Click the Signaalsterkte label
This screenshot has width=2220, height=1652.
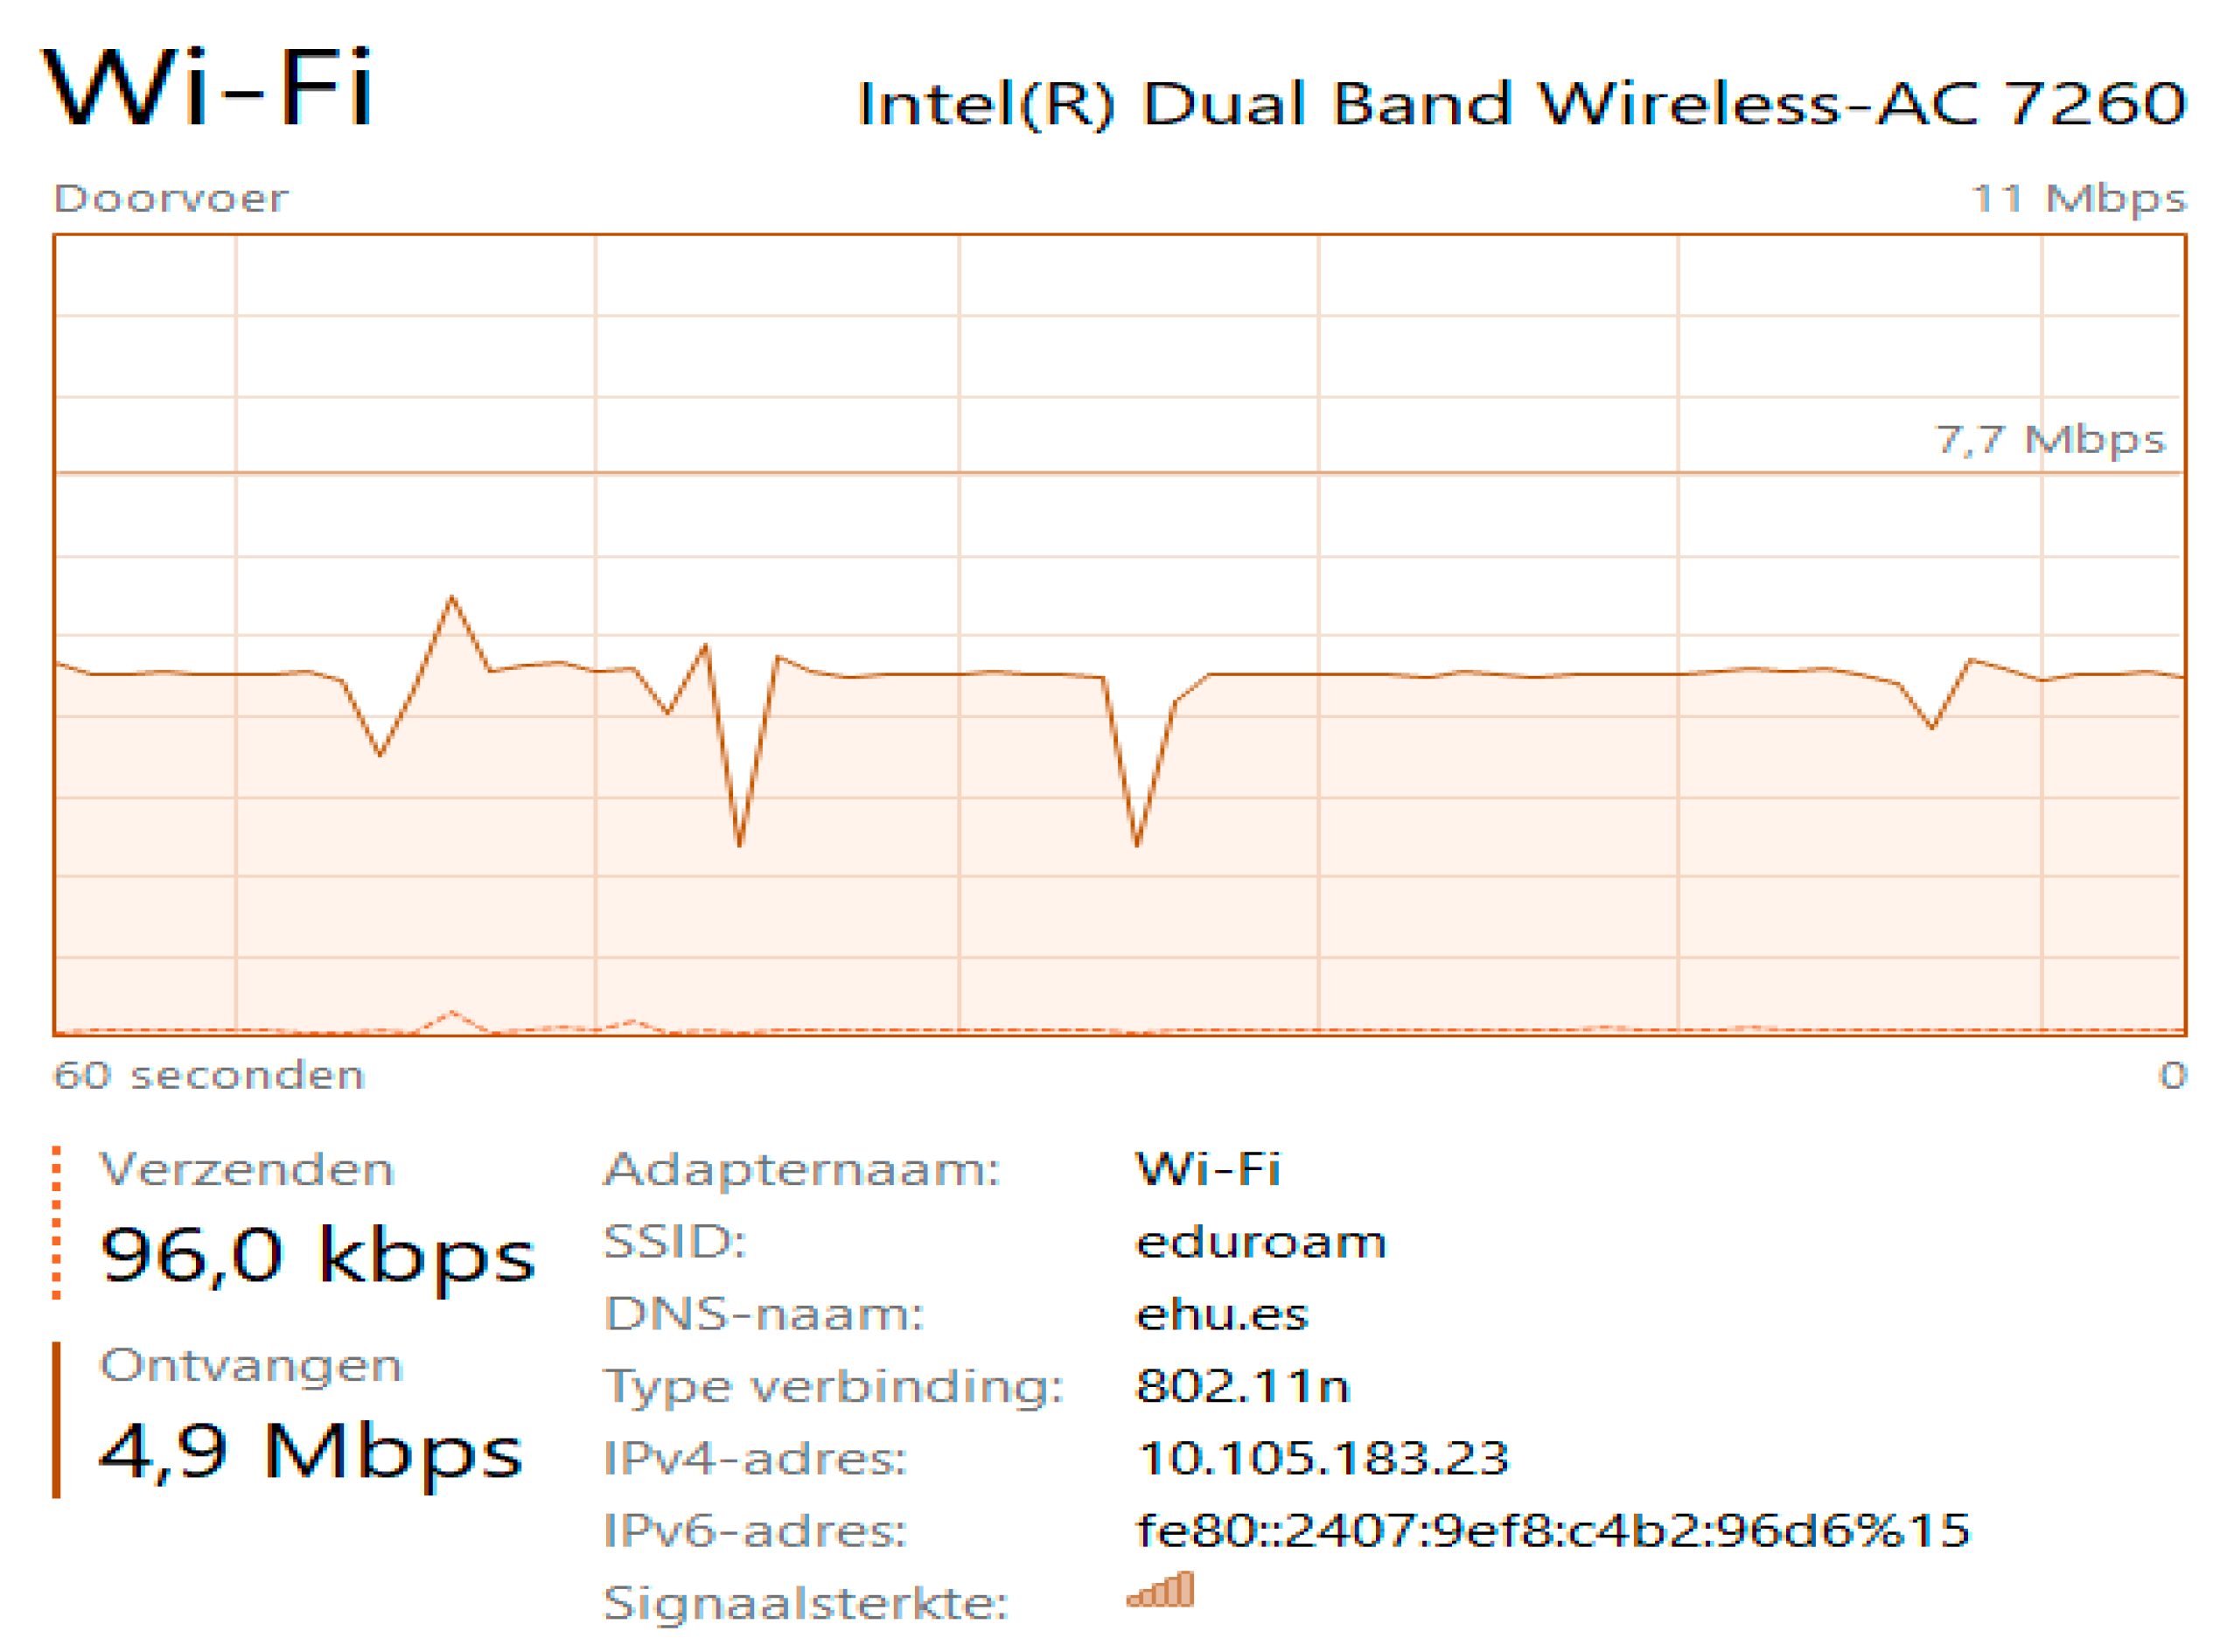(806, 1603)
